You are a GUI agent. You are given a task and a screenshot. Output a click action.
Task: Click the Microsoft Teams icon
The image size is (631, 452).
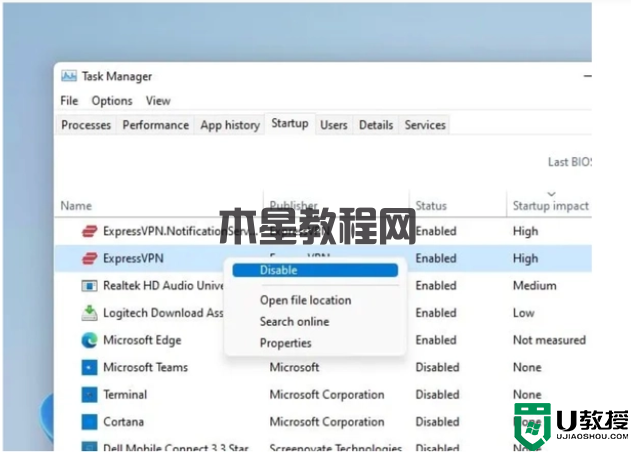click(x=89, y=367)
